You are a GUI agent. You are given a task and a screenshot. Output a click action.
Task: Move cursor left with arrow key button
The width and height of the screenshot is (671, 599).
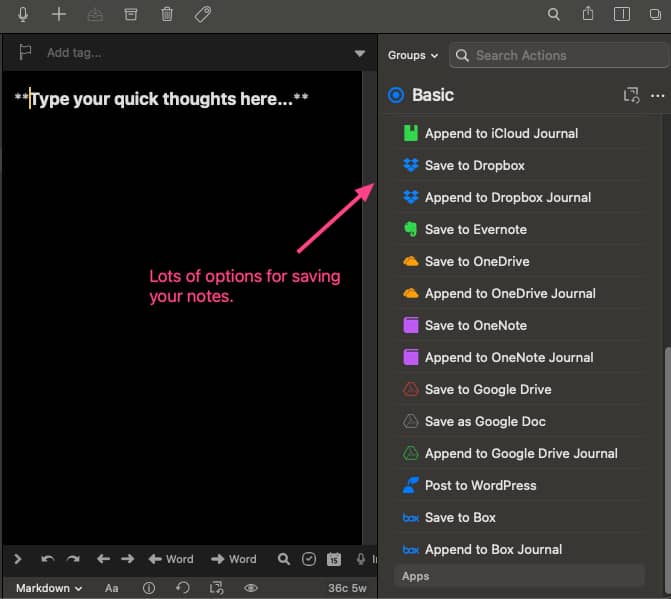point(103,559)
